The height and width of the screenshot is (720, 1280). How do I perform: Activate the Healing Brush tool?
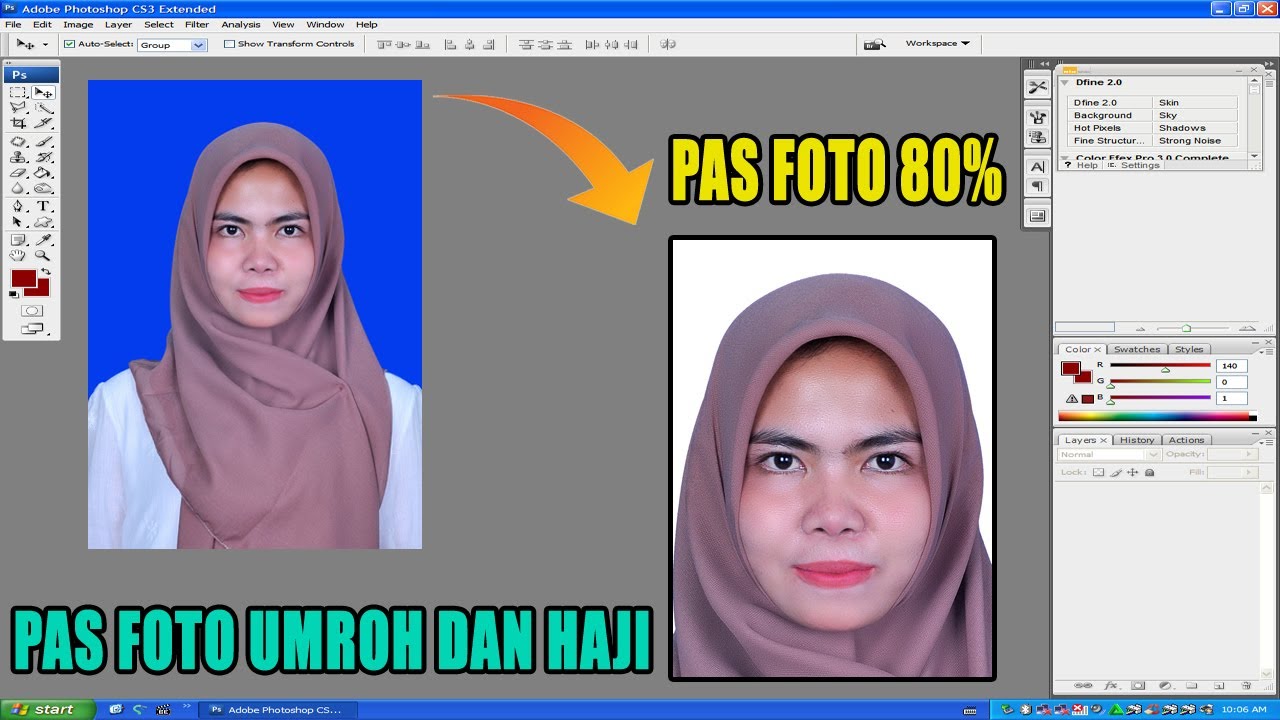tap(18, 143)
